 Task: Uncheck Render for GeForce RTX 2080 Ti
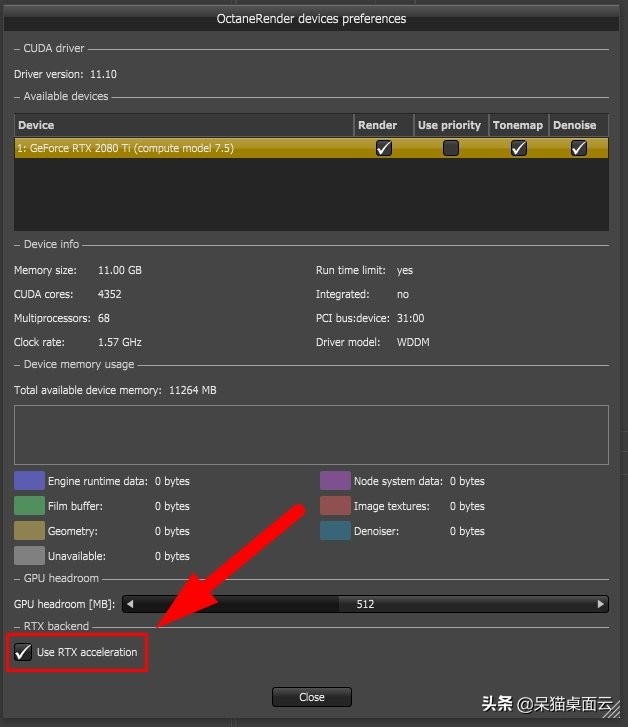click(383, 148)
